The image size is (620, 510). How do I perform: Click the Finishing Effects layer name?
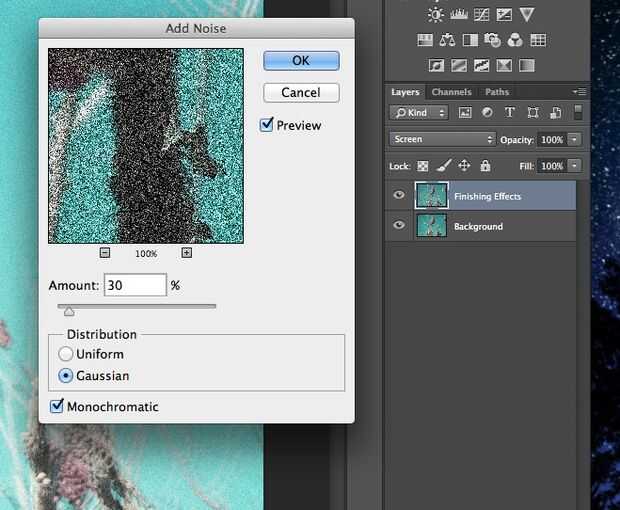[488, 196]
